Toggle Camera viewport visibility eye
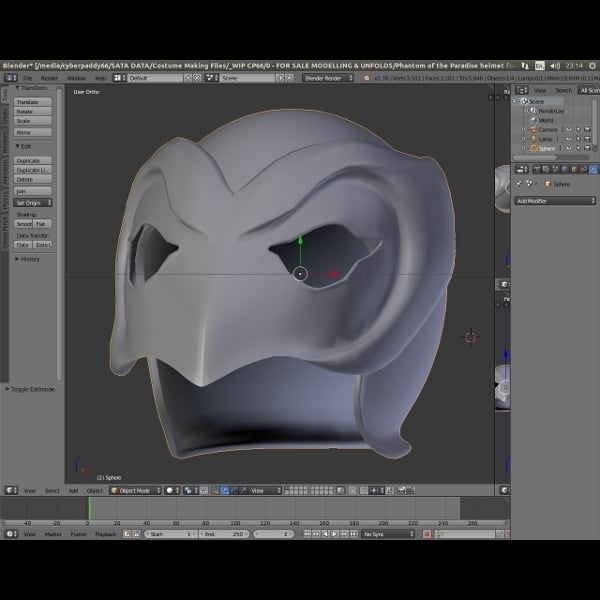The image size is (600, 600). 569,130
